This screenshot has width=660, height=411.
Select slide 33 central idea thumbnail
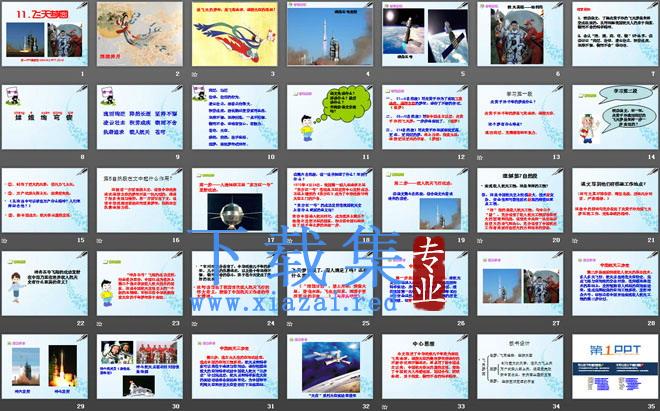coord(425,366)
